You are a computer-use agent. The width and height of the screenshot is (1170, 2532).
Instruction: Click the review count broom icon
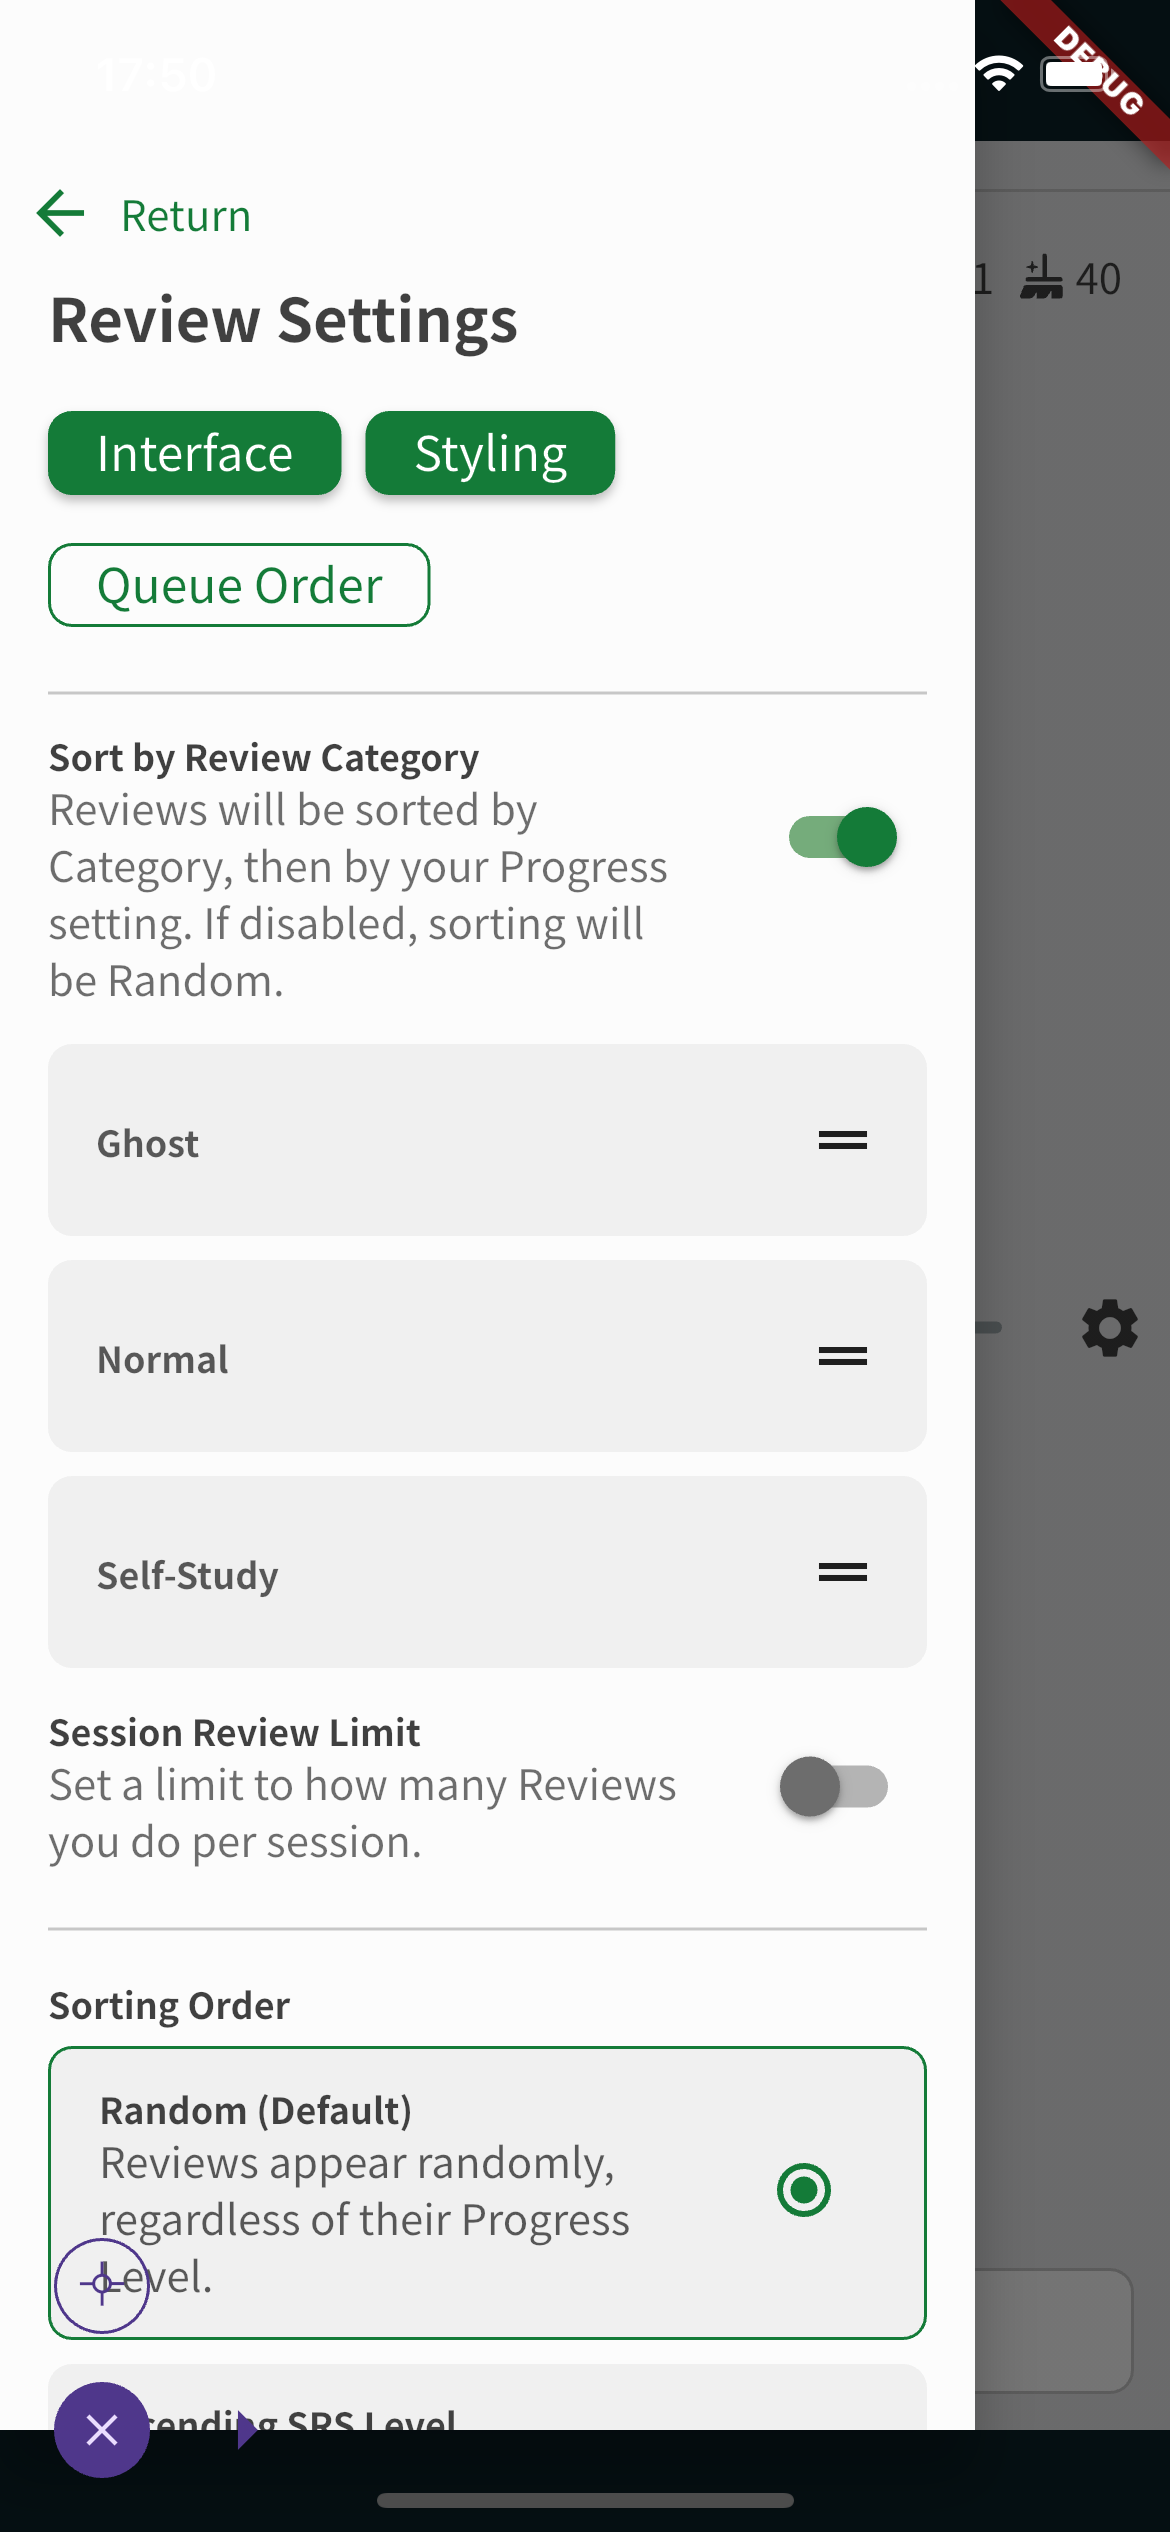1042,278
